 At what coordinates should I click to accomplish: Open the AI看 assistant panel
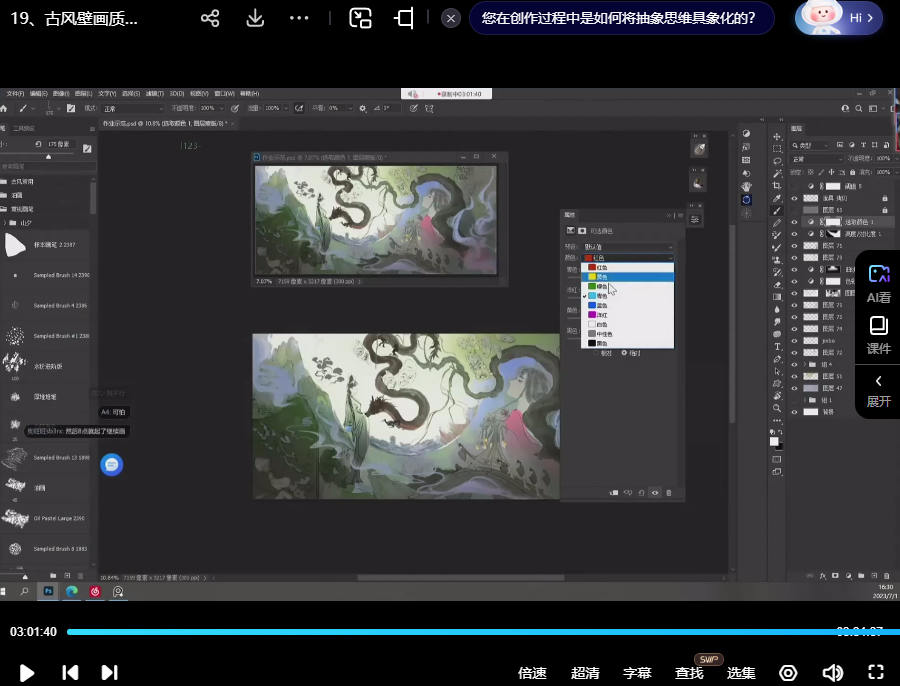pos(878,283)
